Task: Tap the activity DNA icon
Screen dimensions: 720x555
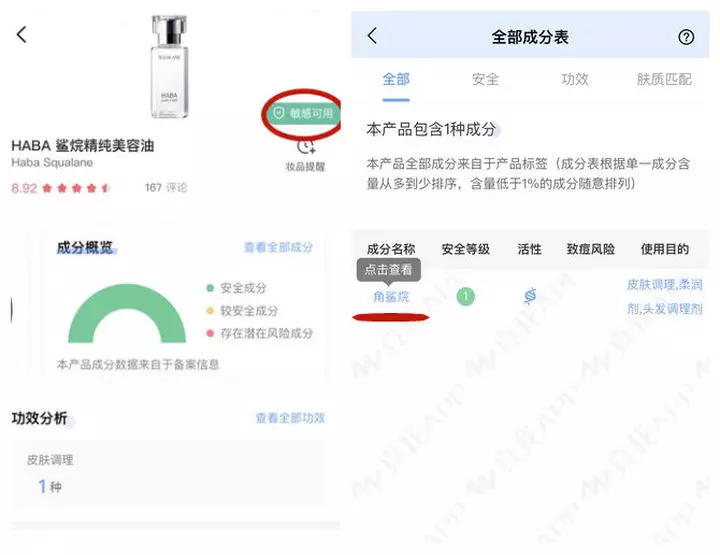Action: click(529, 296)
